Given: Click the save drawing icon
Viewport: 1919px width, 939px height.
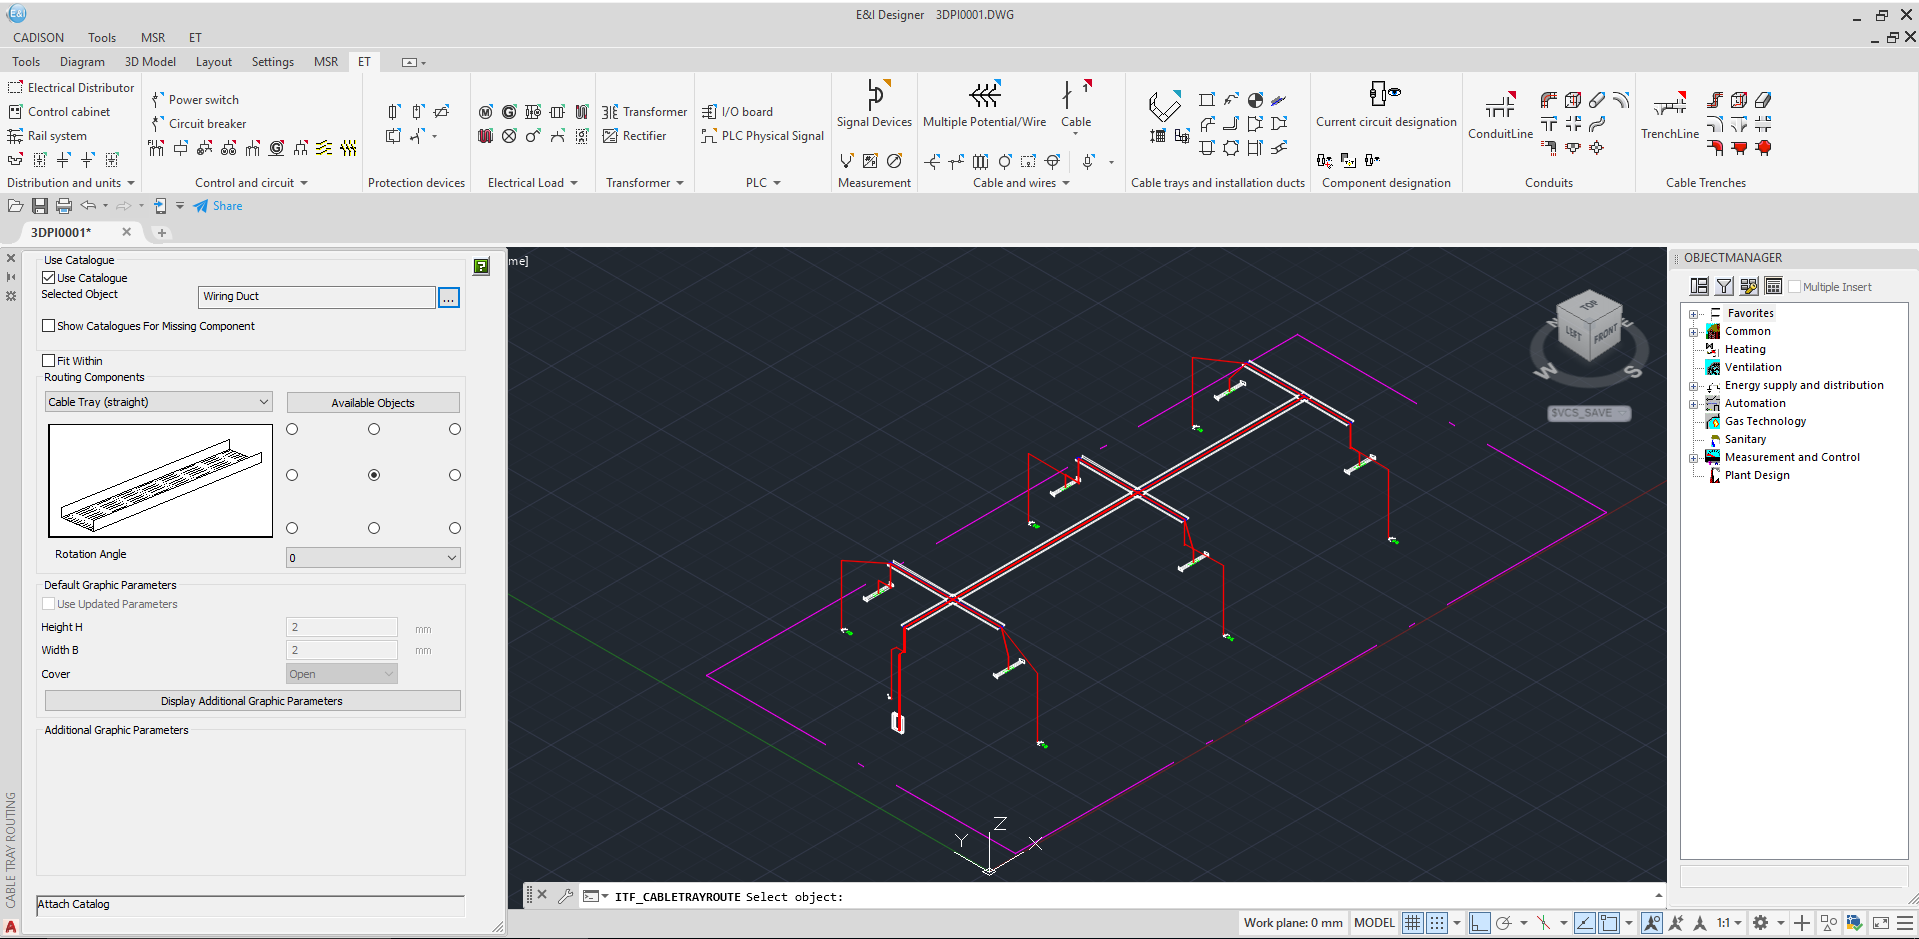Looking at the screenshot, I should click(40, 206).
